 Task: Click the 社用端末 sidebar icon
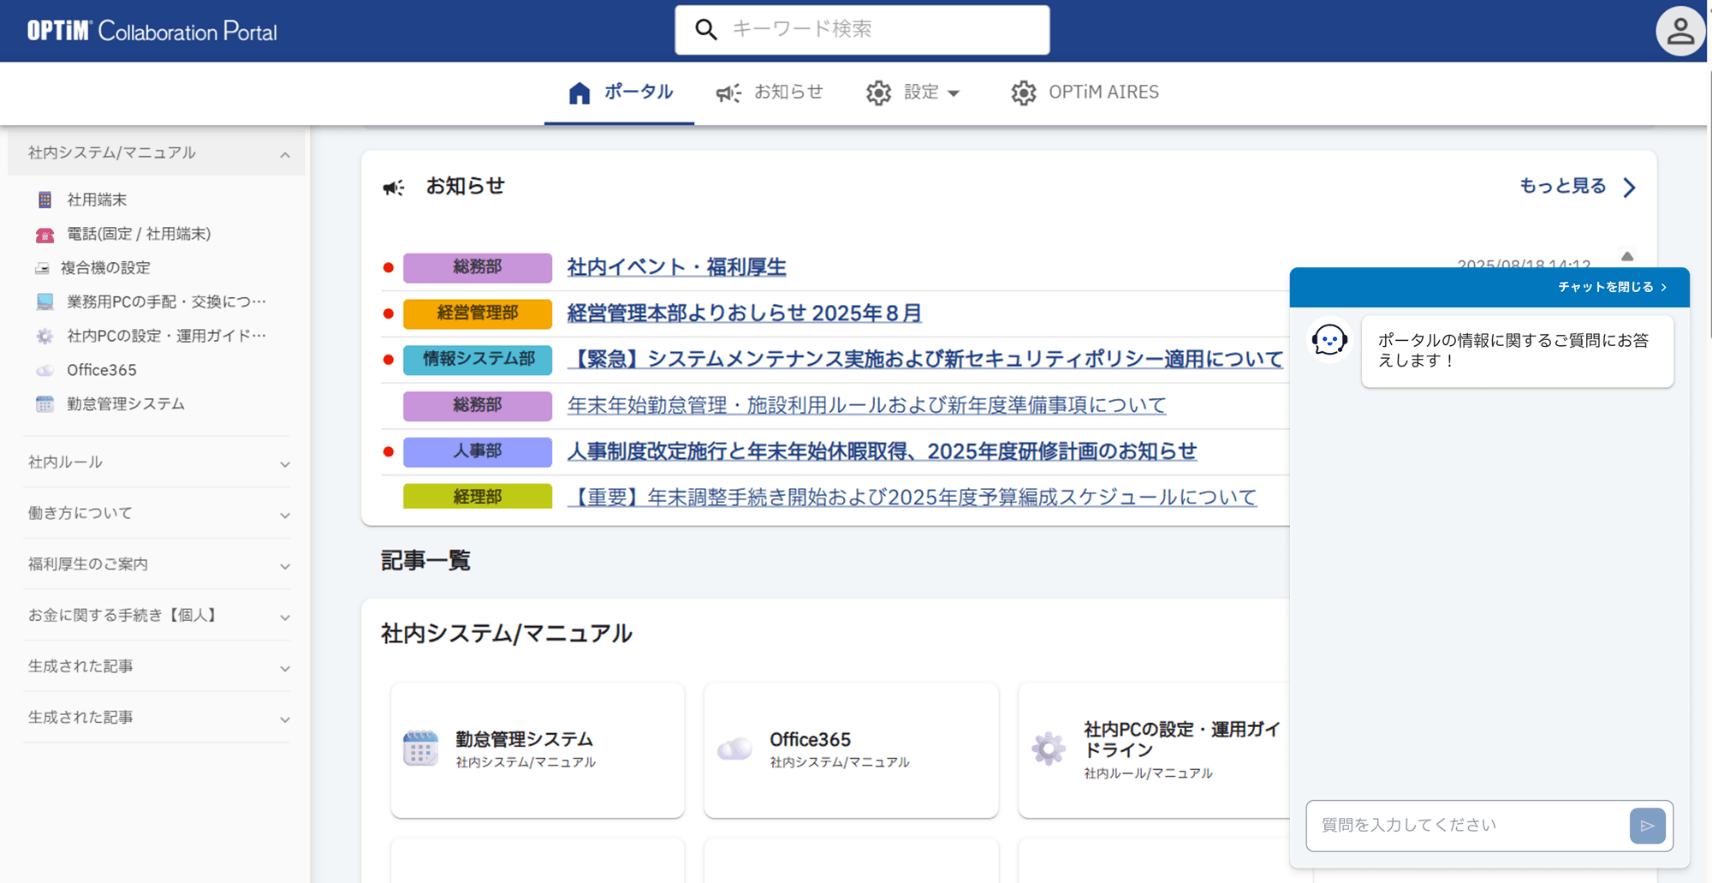(x=45, y=200)
